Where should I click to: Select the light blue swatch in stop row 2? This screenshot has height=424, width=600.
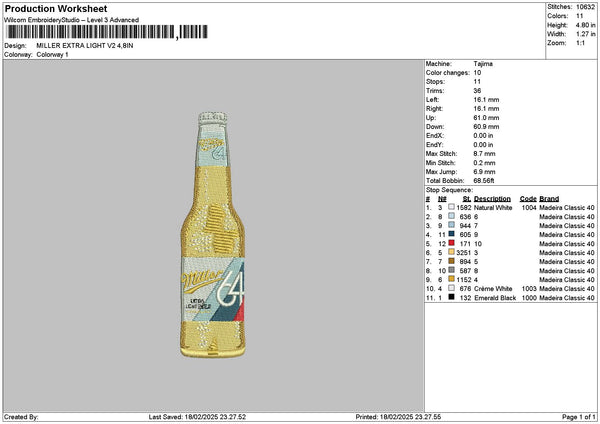(x=452, y=217)
